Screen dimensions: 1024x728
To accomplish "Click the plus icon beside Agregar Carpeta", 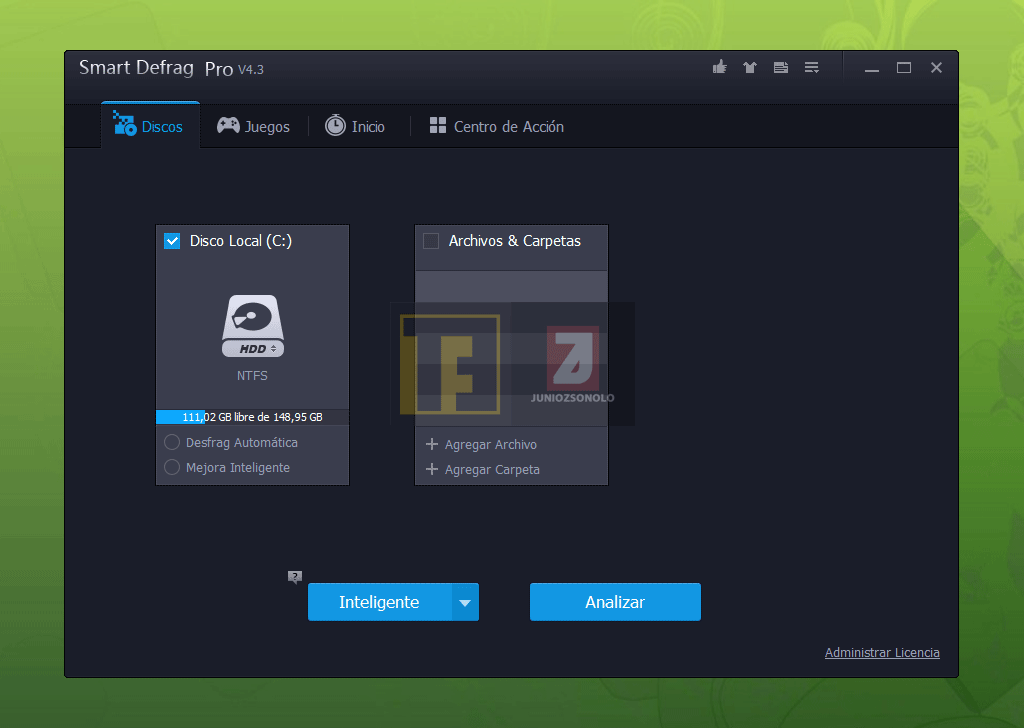I will (x=432, y=469).
